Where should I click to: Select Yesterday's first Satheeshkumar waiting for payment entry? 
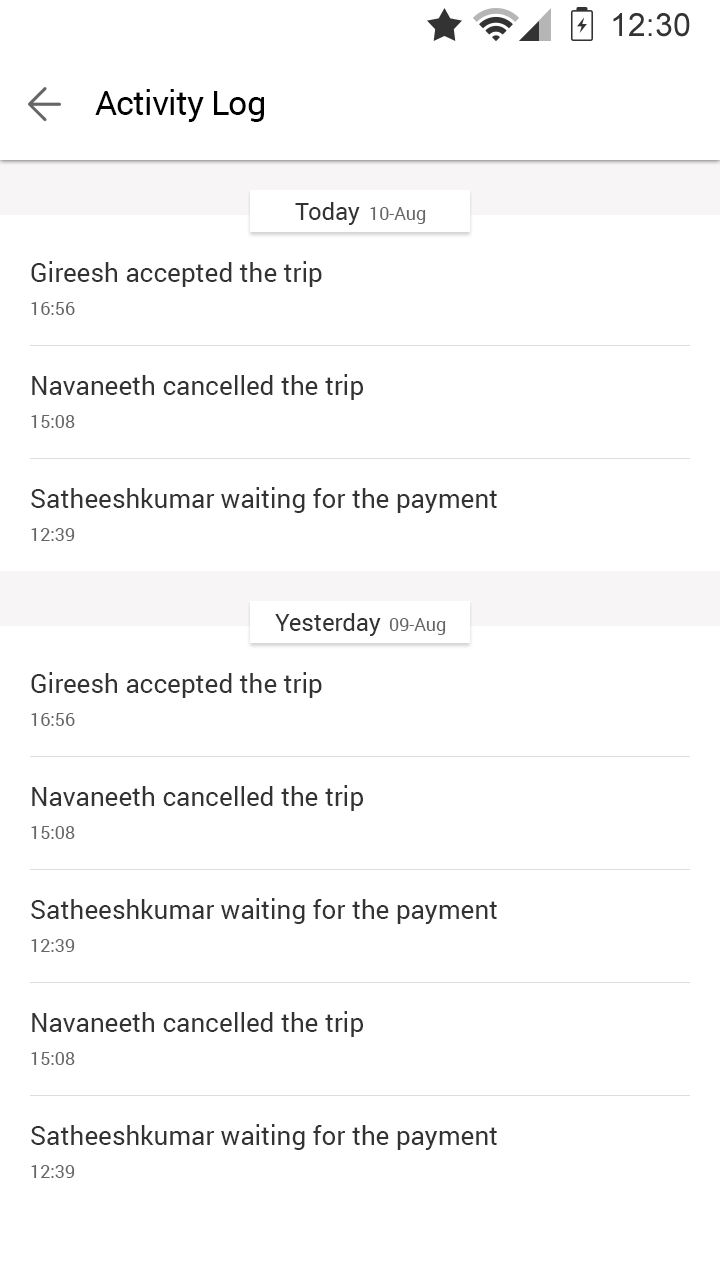point(360,926)
